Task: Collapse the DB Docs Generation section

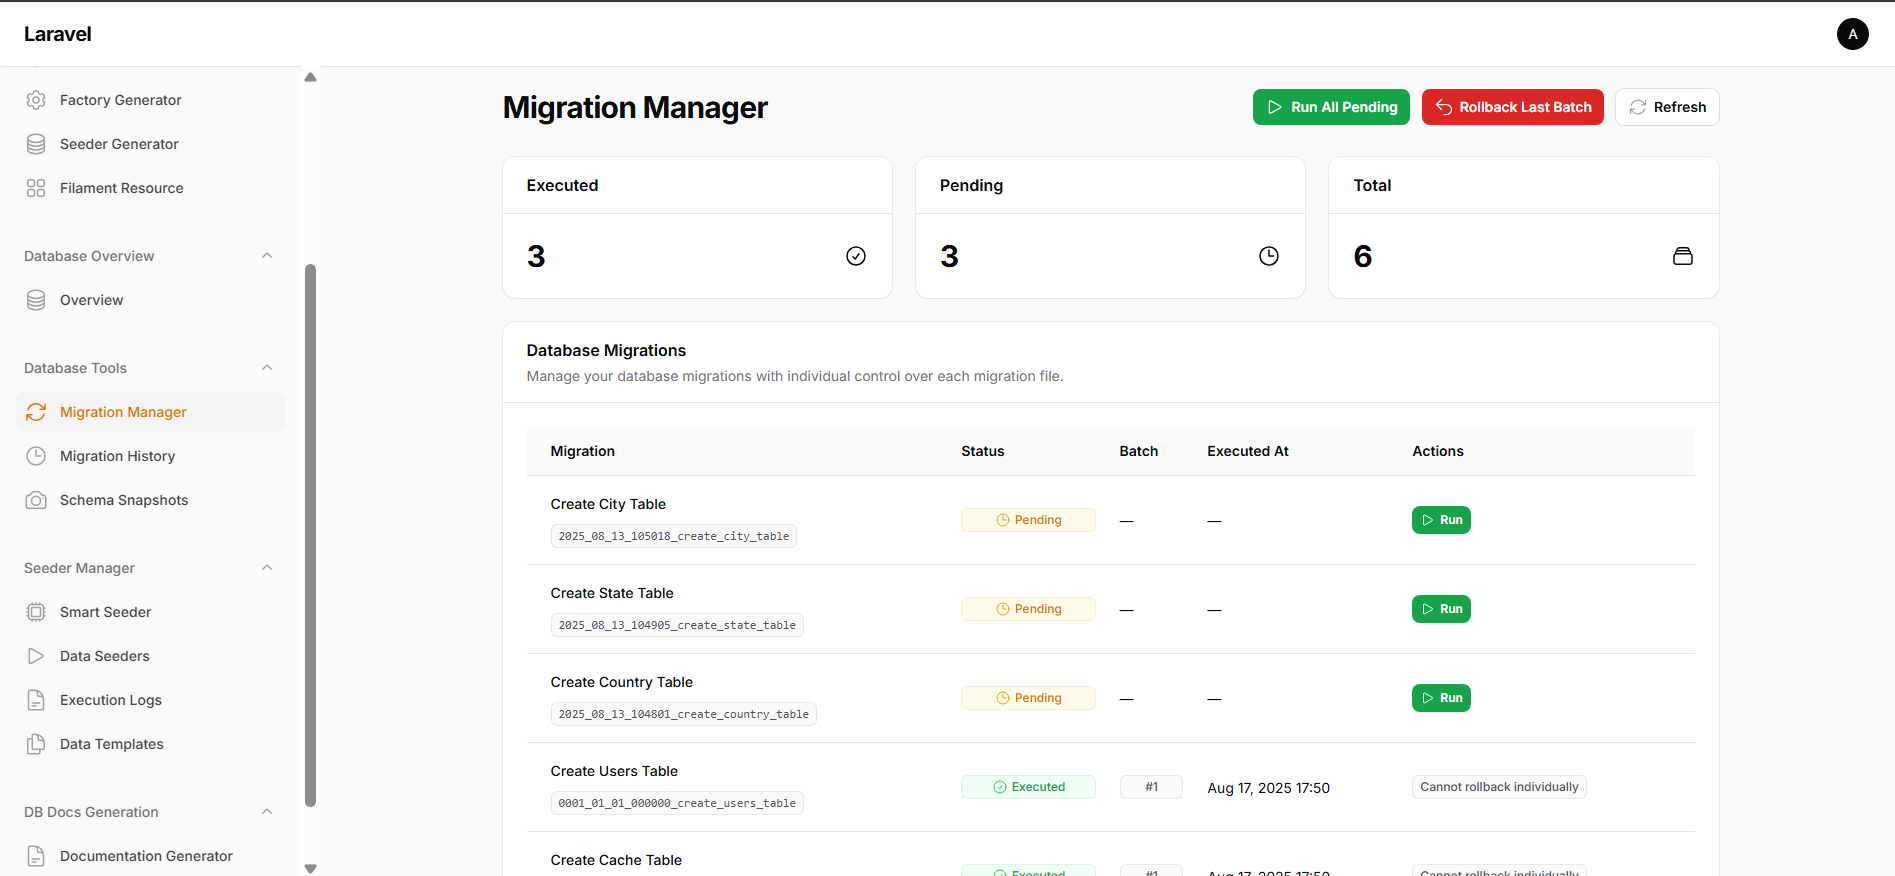Action: click(267, 812)
